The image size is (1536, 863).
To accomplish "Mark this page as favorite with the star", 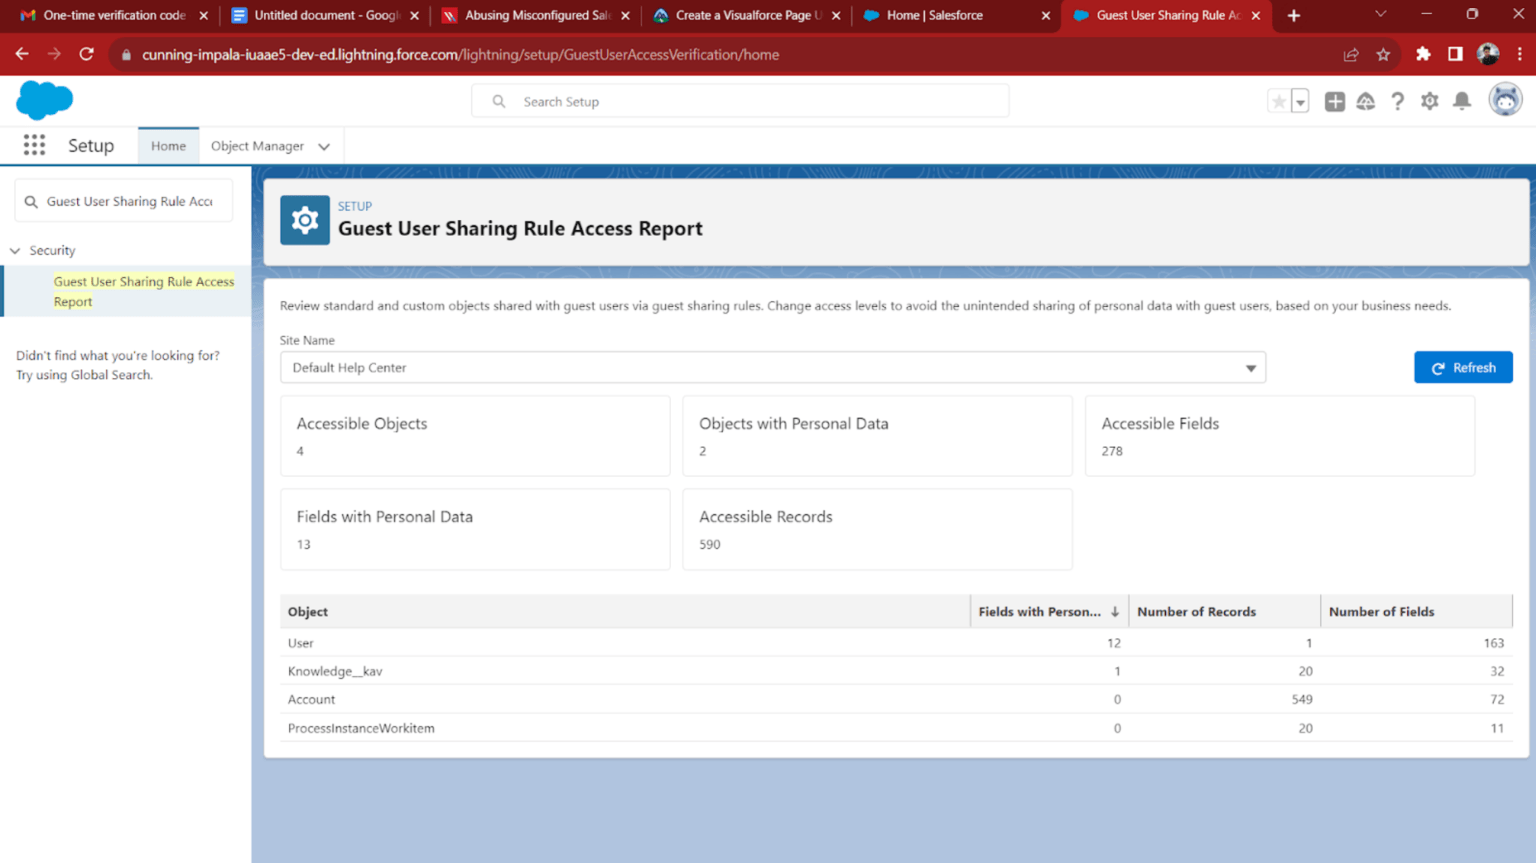I will [x=1278, y=101].
